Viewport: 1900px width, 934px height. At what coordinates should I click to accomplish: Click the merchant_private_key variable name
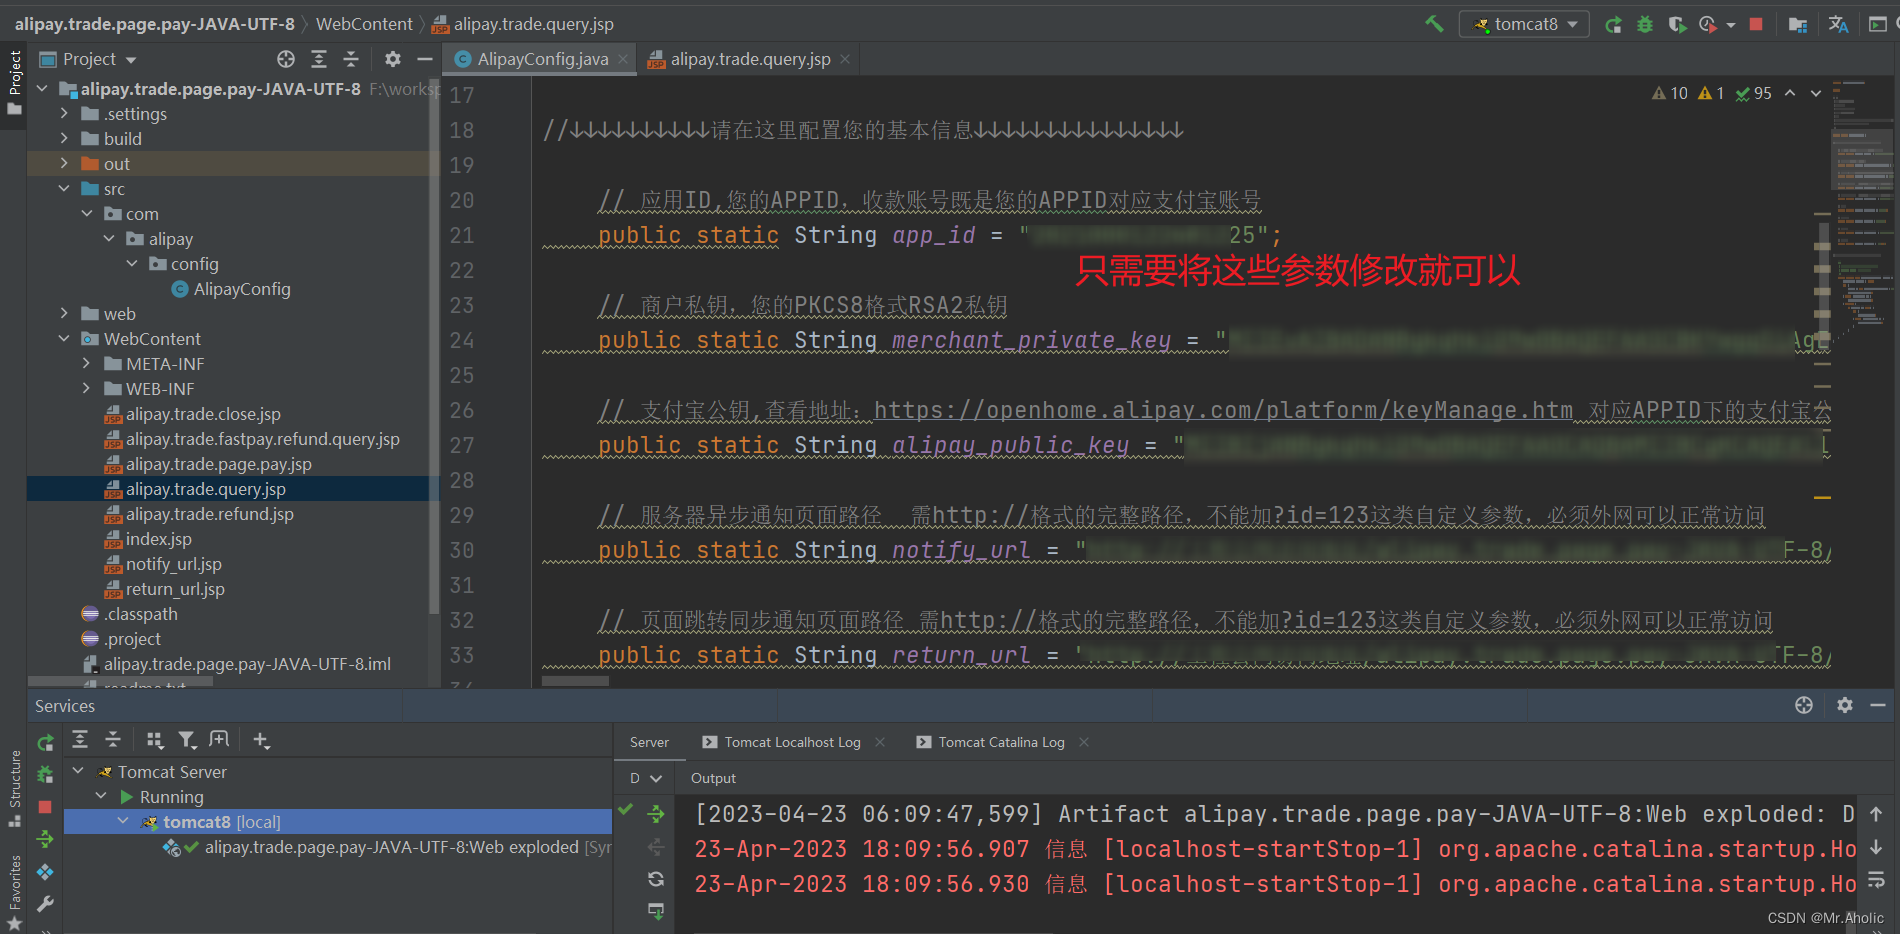[1031, 340]
